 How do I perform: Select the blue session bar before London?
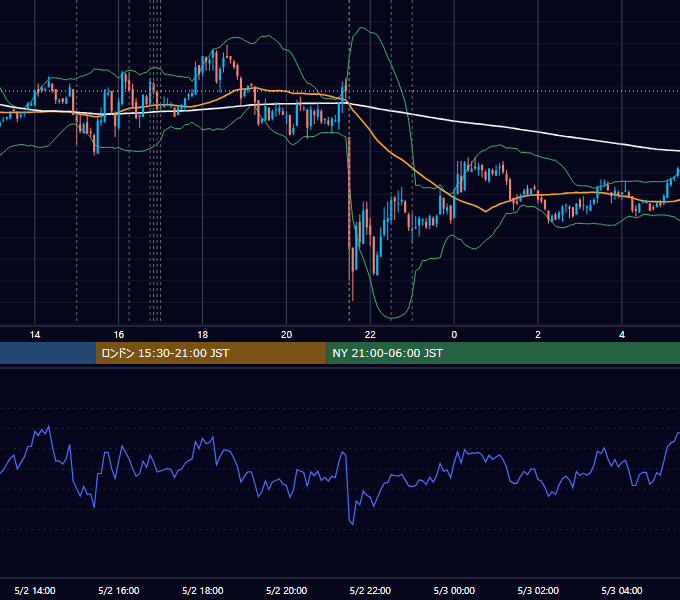[x=48, y=353]
